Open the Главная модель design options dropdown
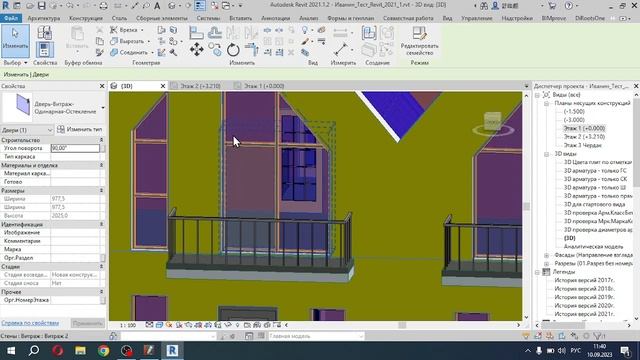640x360 pixels. [316, 336]
